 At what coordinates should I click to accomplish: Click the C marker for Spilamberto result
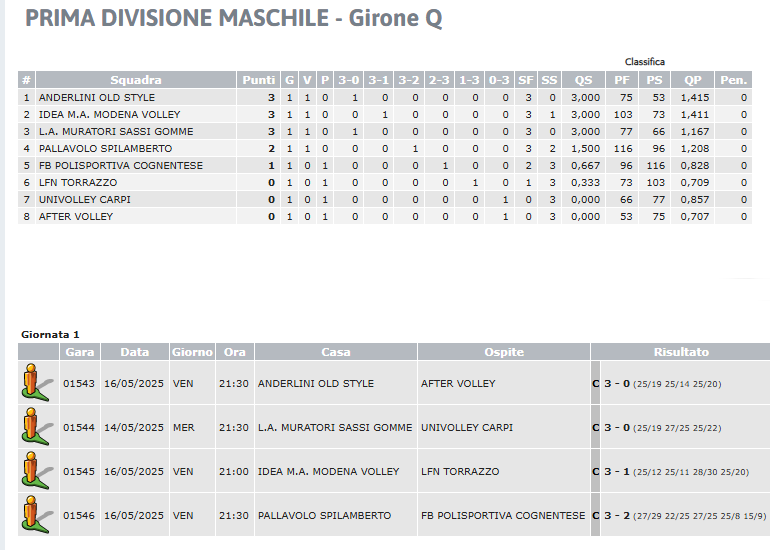(596, 516)
